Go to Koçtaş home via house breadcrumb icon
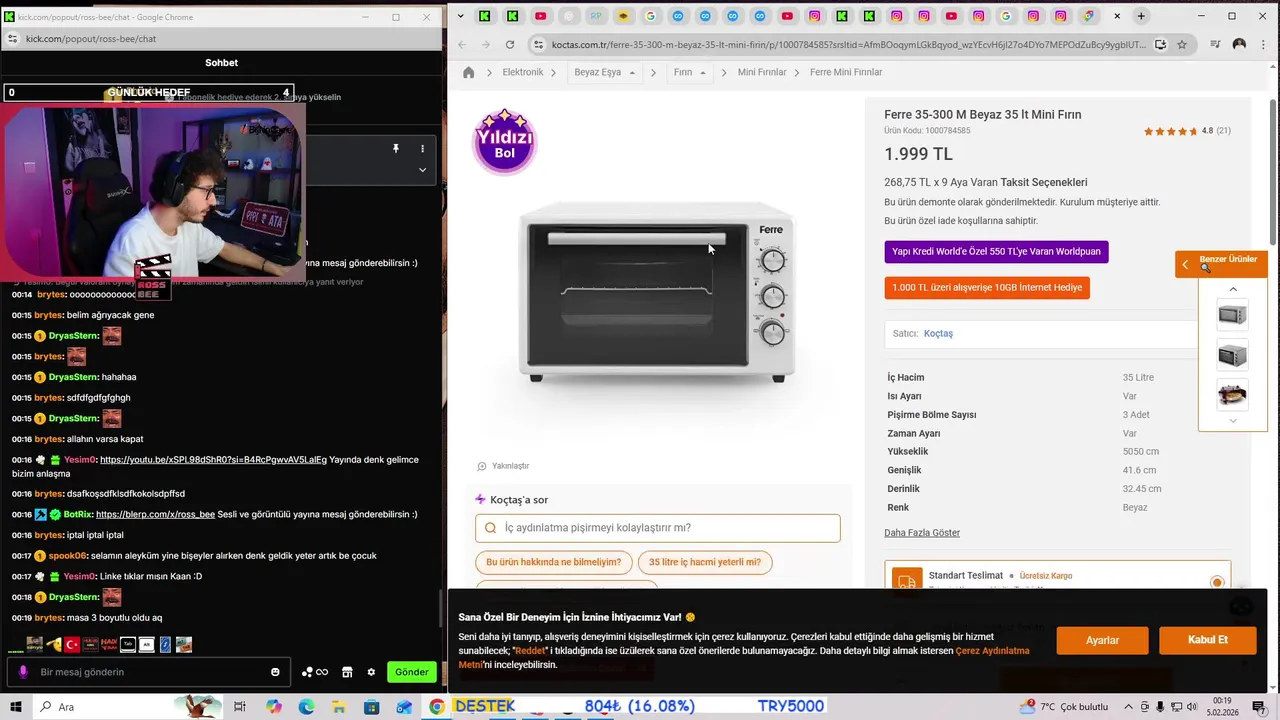The image size is (1280, 720). pyautogui.click(x=468, y=72)
